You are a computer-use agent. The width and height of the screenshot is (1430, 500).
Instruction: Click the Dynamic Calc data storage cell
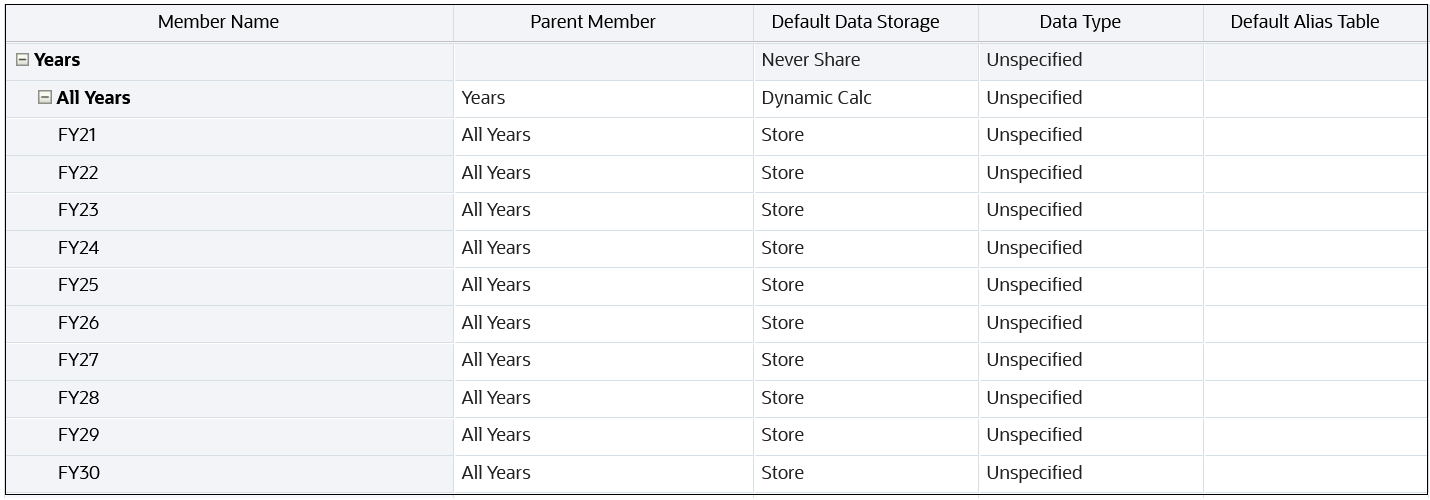point(816,98)
